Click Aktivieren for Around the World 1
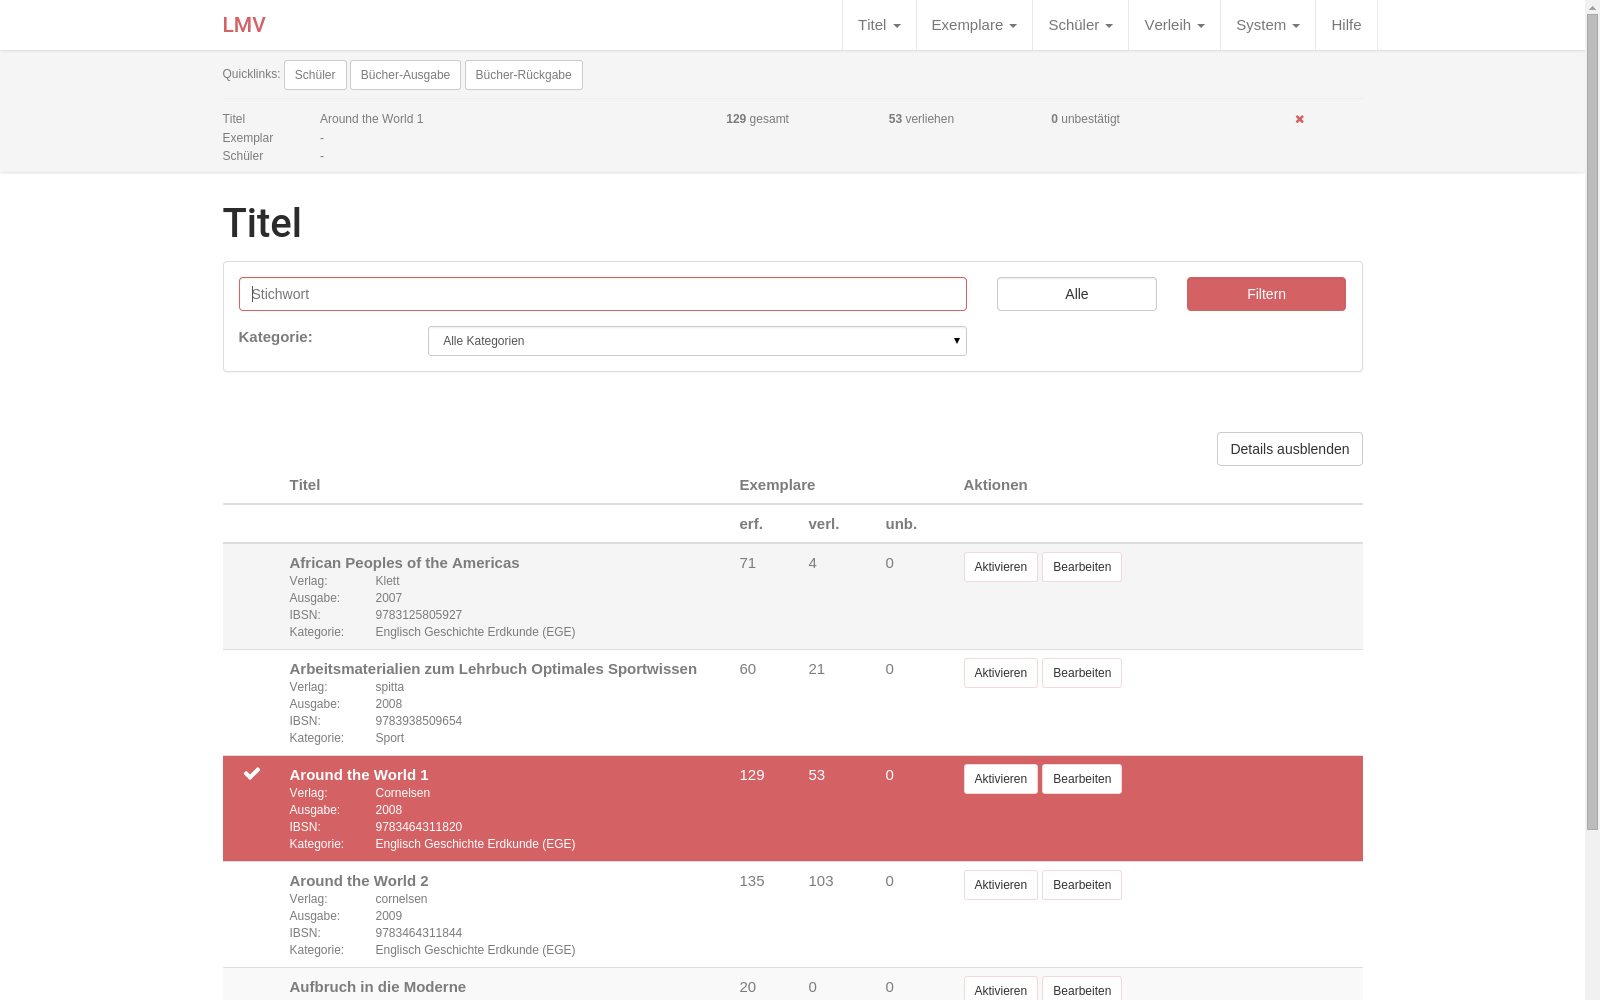This screenshot has width=1600, height=1000. pyautogui.click(x=1000, y=779)
